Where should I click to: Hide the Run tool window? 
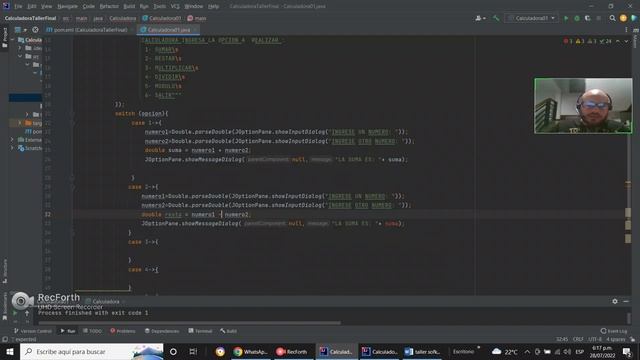click(626, 301)
